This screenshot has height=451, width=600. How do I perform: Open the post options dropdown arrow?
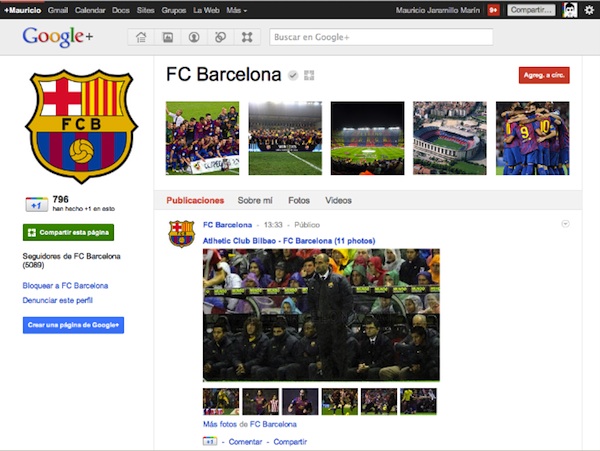pyautogui.click(x=565, y=224)
